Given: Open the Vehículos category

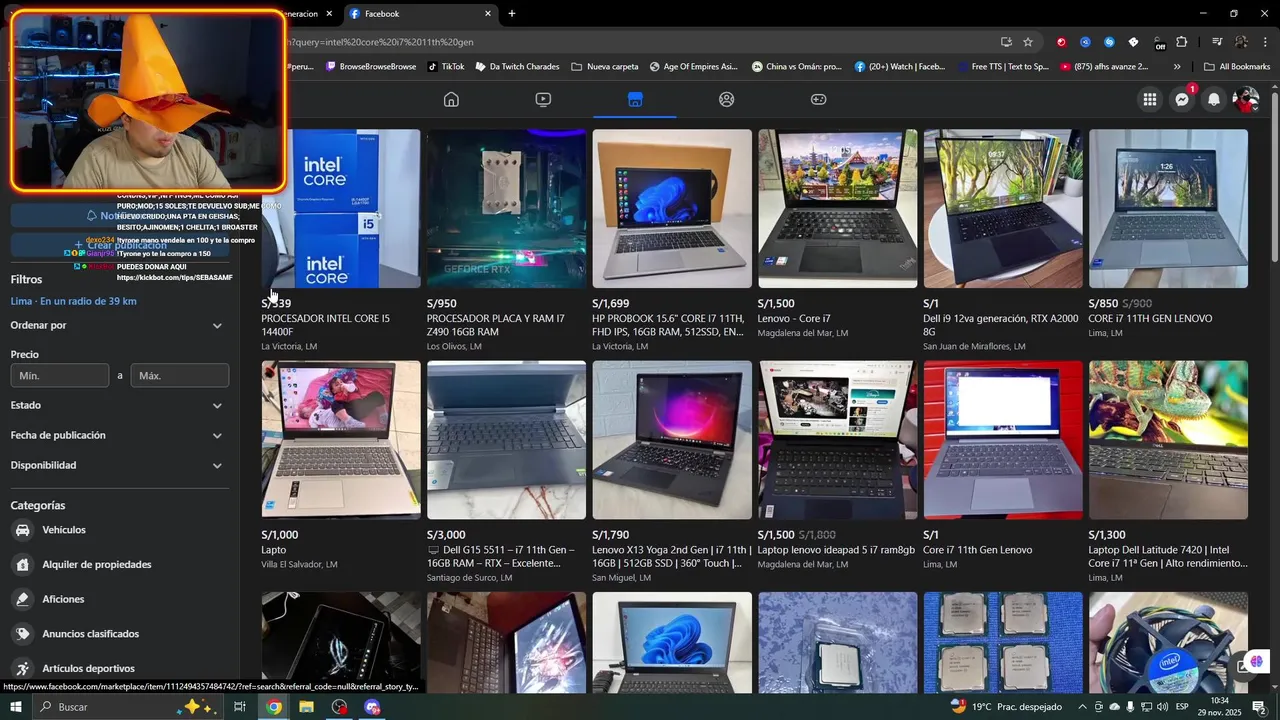Looking at the screenshot, I should tap(120, 530).
